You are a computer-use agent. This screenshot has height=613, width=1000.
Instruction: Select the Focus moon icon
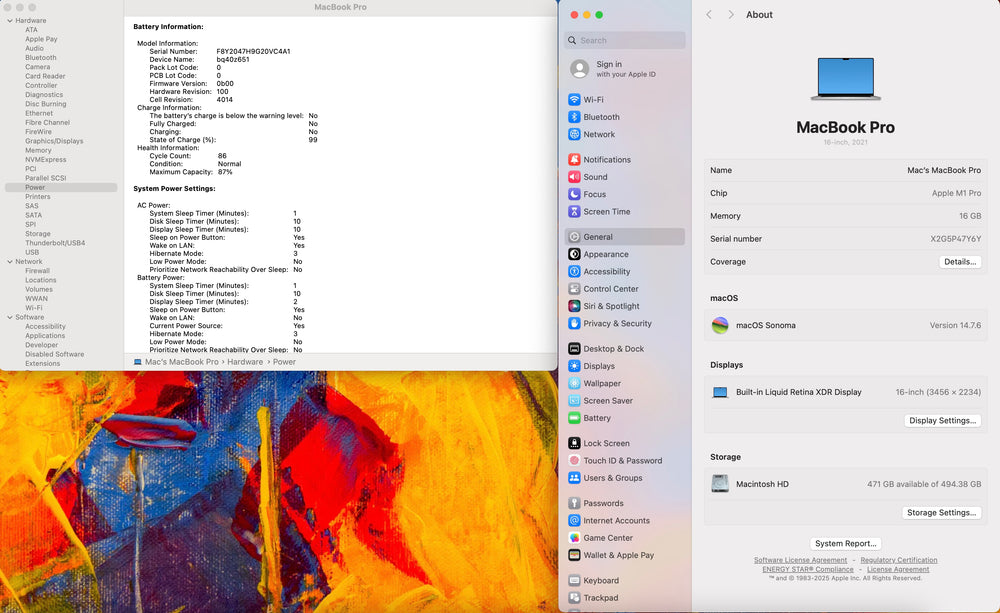[x=574, y=194]
